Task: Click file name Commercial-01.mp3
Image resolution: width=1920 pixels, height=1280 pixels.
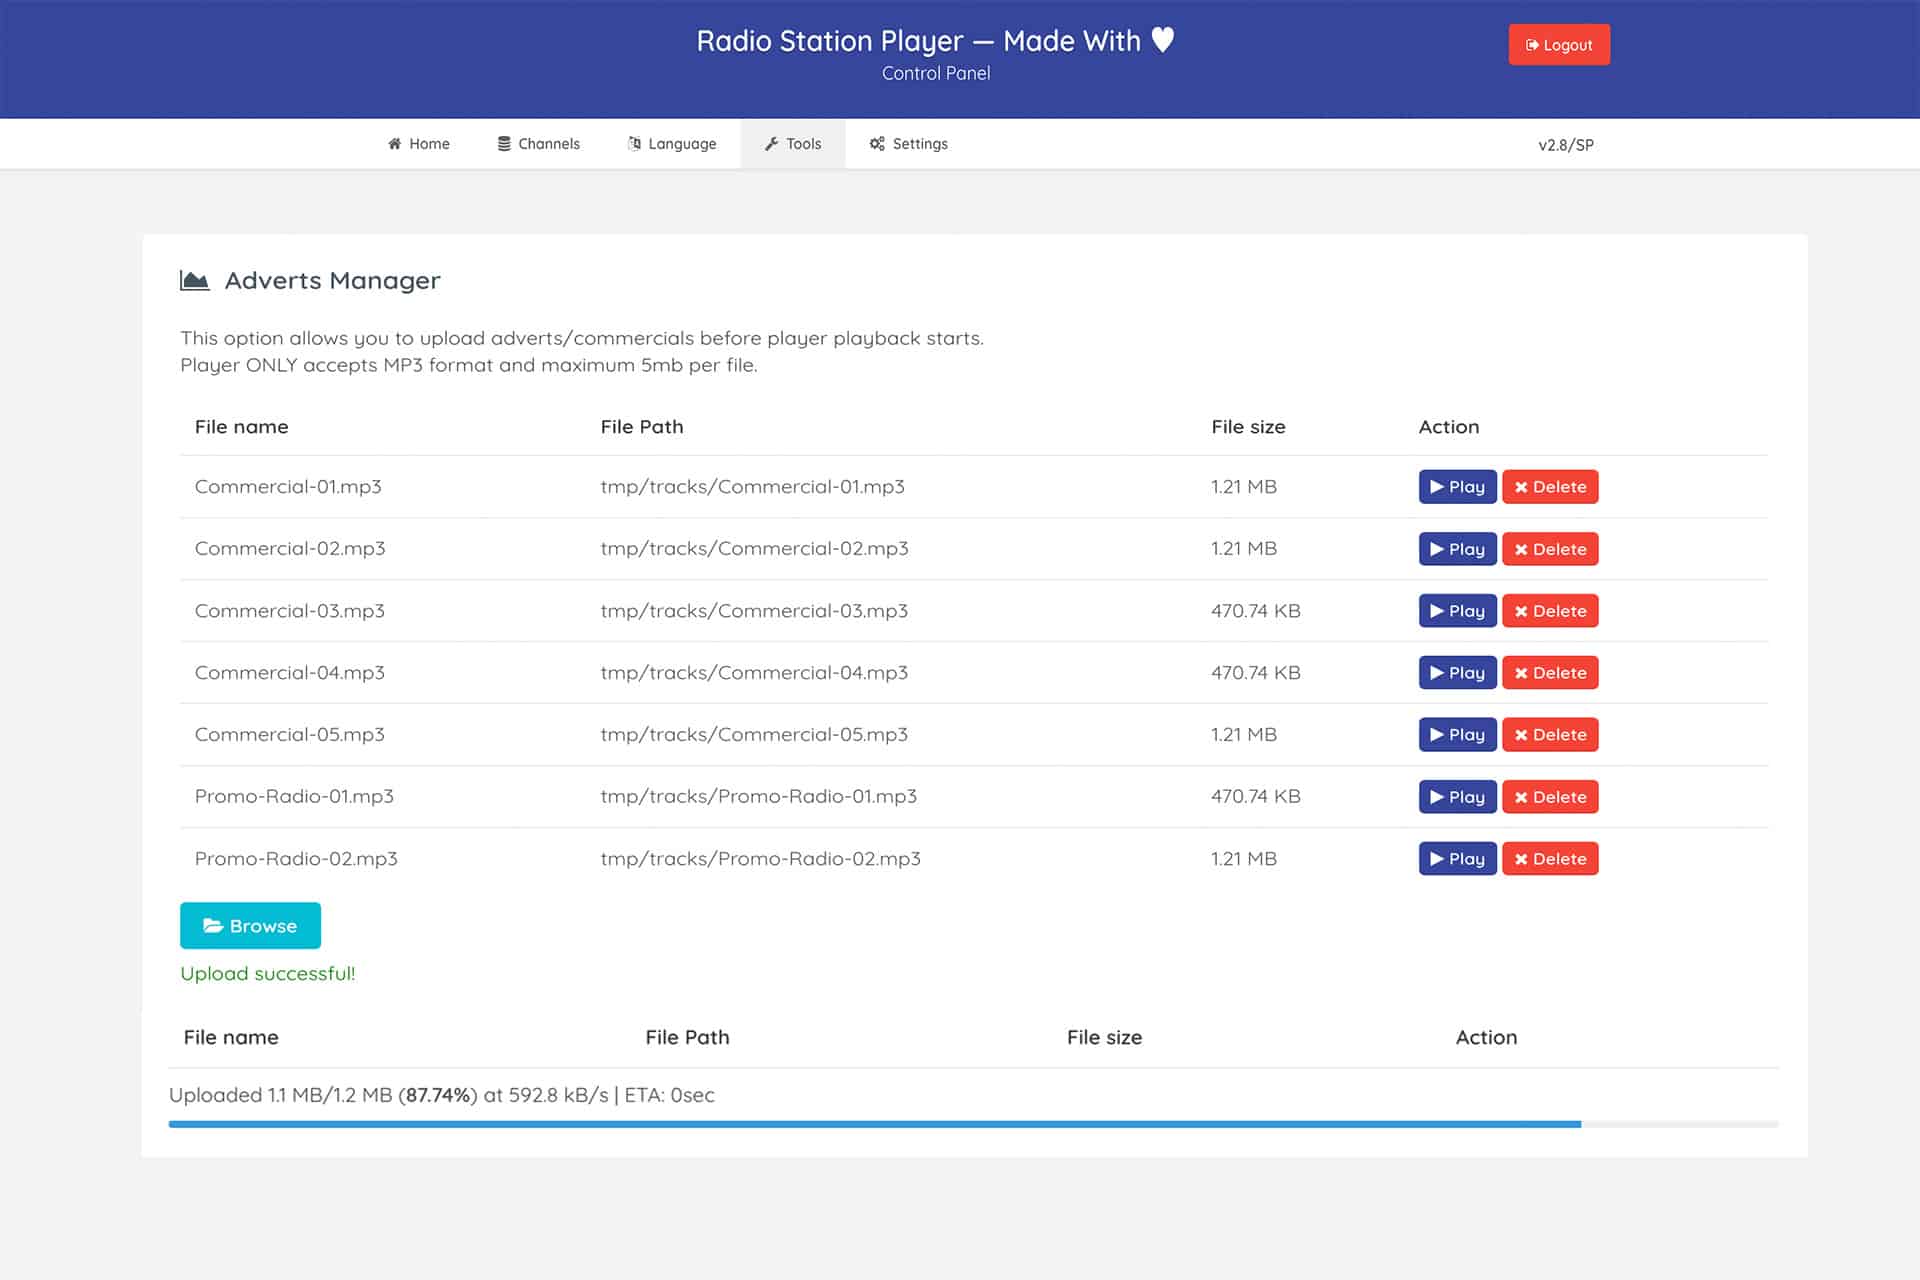Action: (x=288, y=487)
